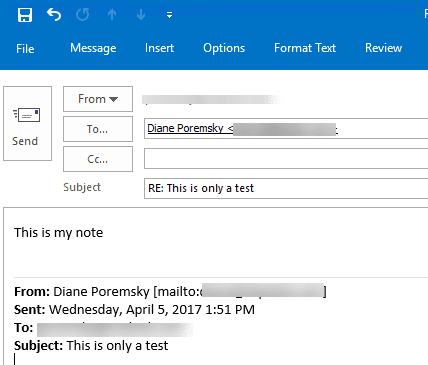This screenshot has width=428, height=365.
Task: Open the Review ribbon tab
Action: [383, 48]
